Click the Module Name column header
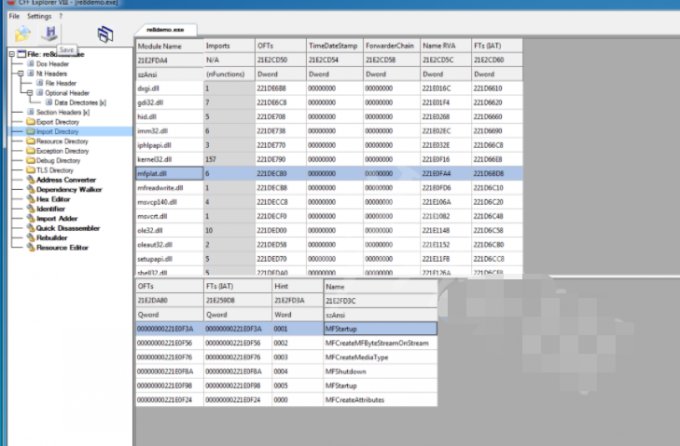Image resolution: width=680 pixels, height=446 pixels. [x=158, y=46]
